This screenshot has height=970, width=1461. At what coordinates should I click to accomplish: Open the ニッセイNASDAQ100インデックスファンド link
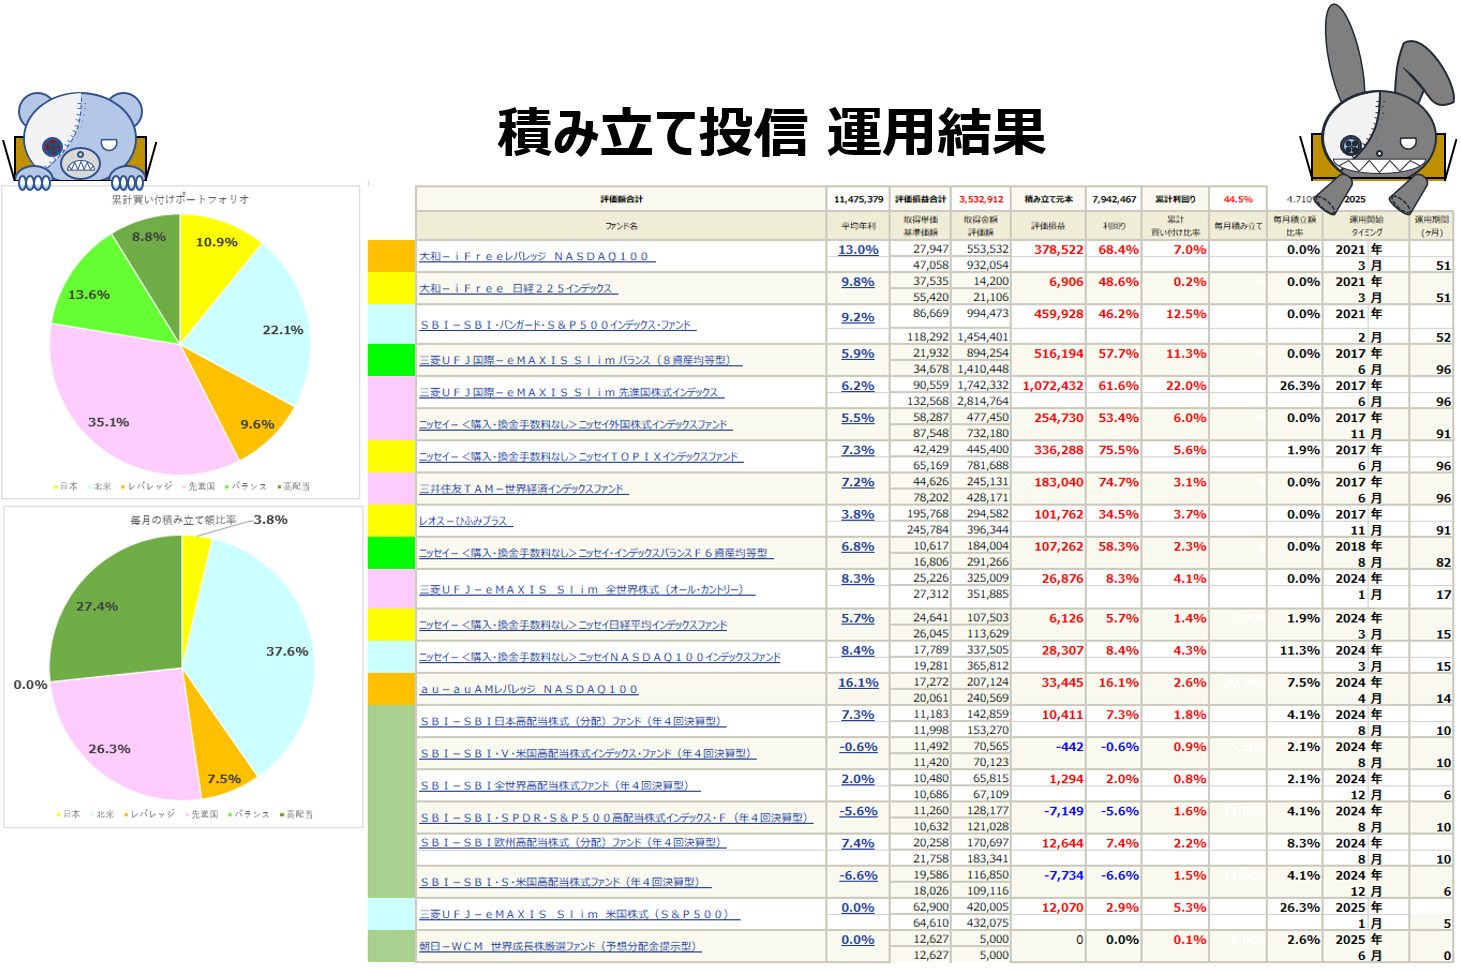coord(600,657)
